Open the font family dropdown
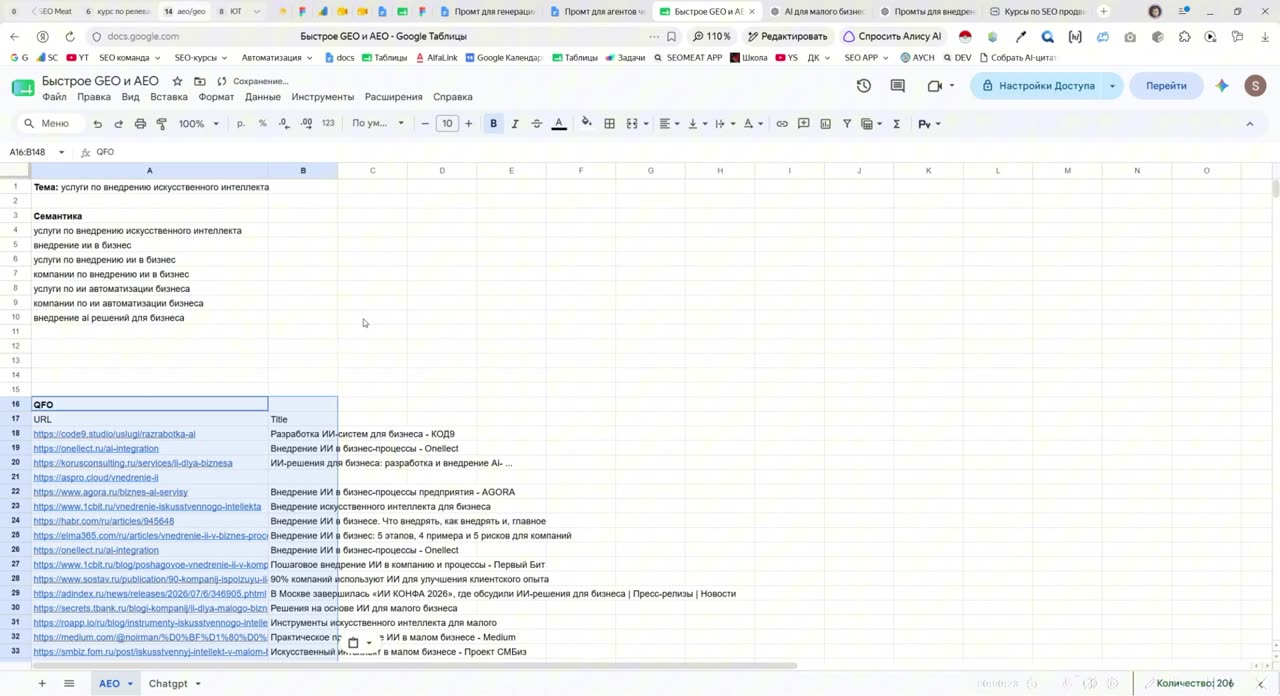The height and width of the screenshot is (696, 1280). (378, 124)
